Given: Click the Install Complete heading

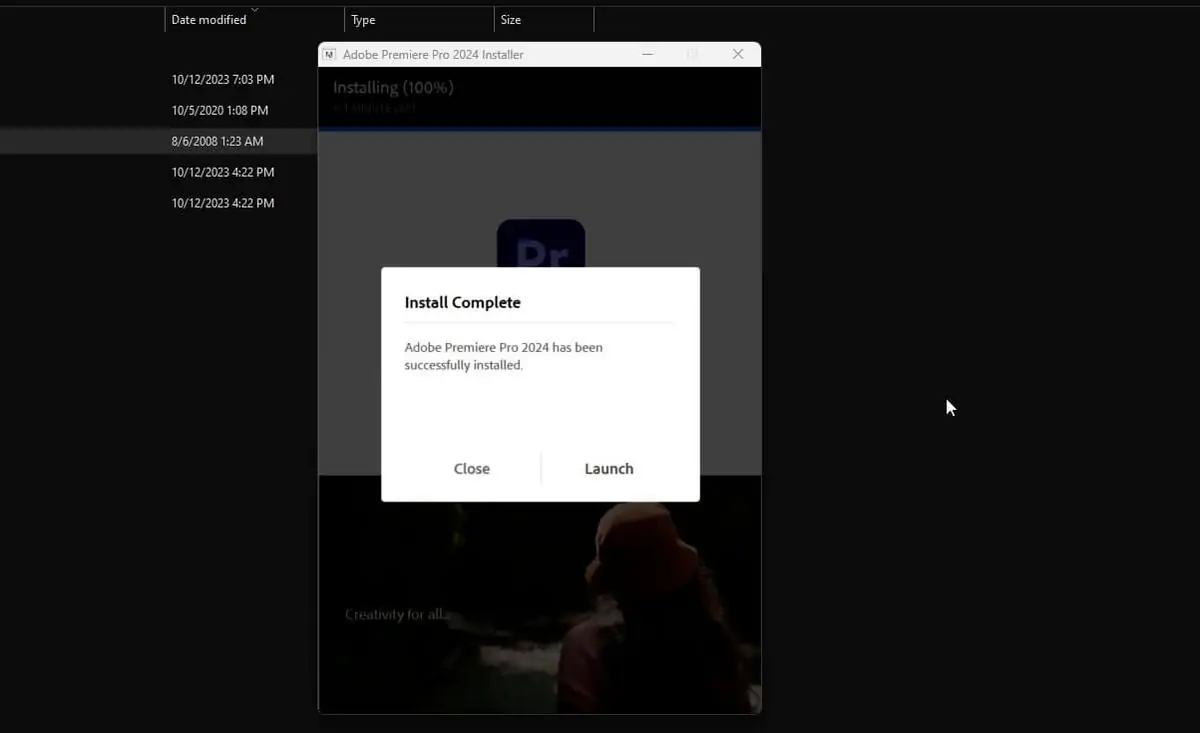Looking at the screenshot, I should tap(462, 302).
